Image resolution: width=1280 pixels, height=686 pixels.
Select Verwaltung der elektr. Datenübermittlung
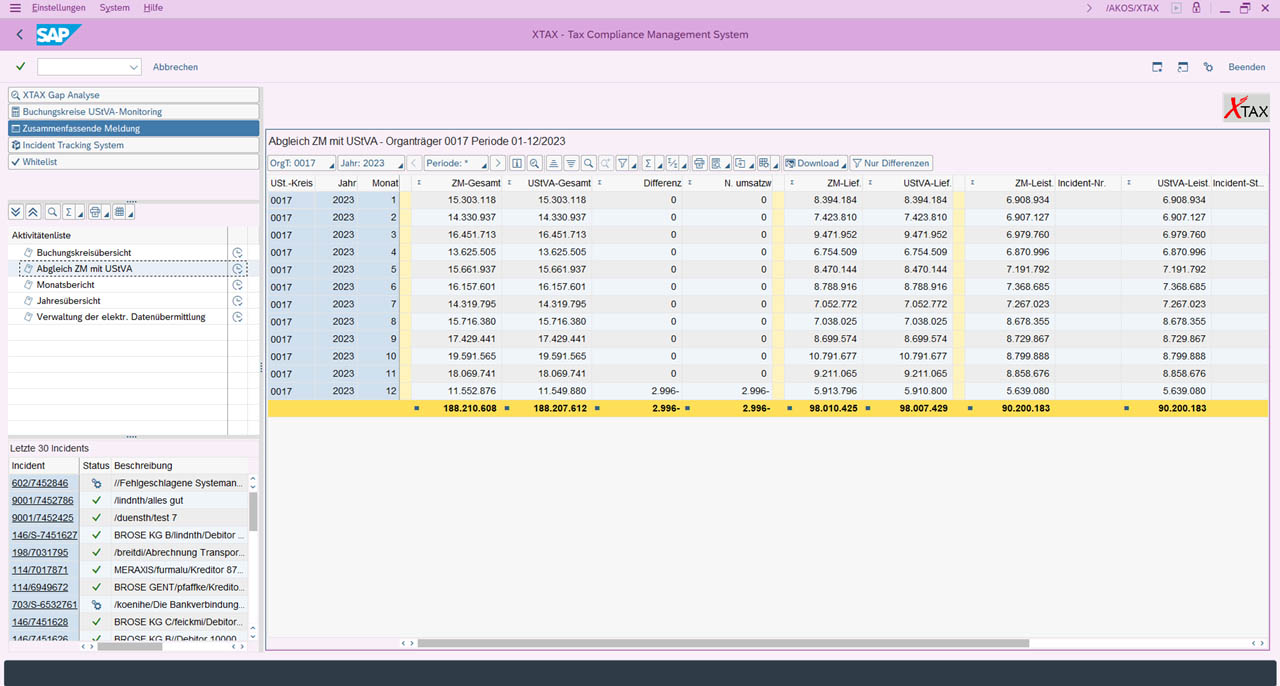[121, 317]
